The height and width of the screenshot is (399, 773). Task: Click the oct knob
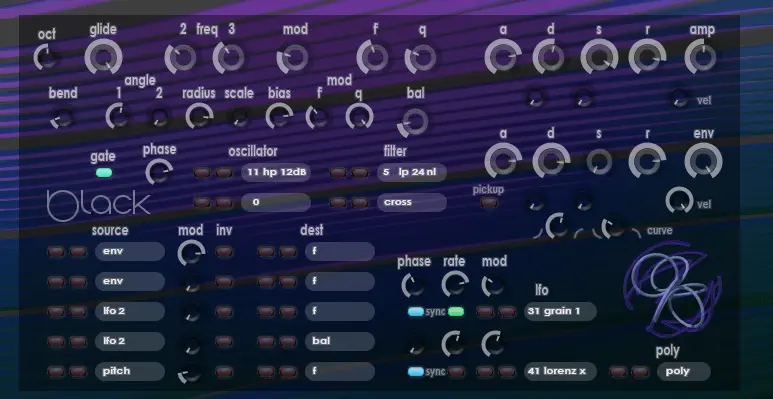[x=46, y=58]
